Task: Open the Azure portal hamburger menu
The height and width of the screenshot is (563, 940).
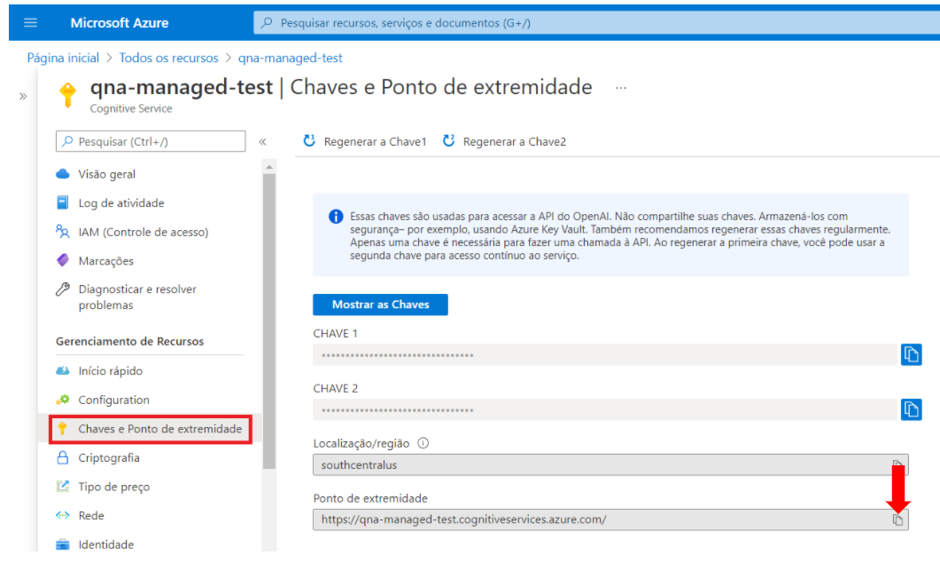Action: coord(30,23)
